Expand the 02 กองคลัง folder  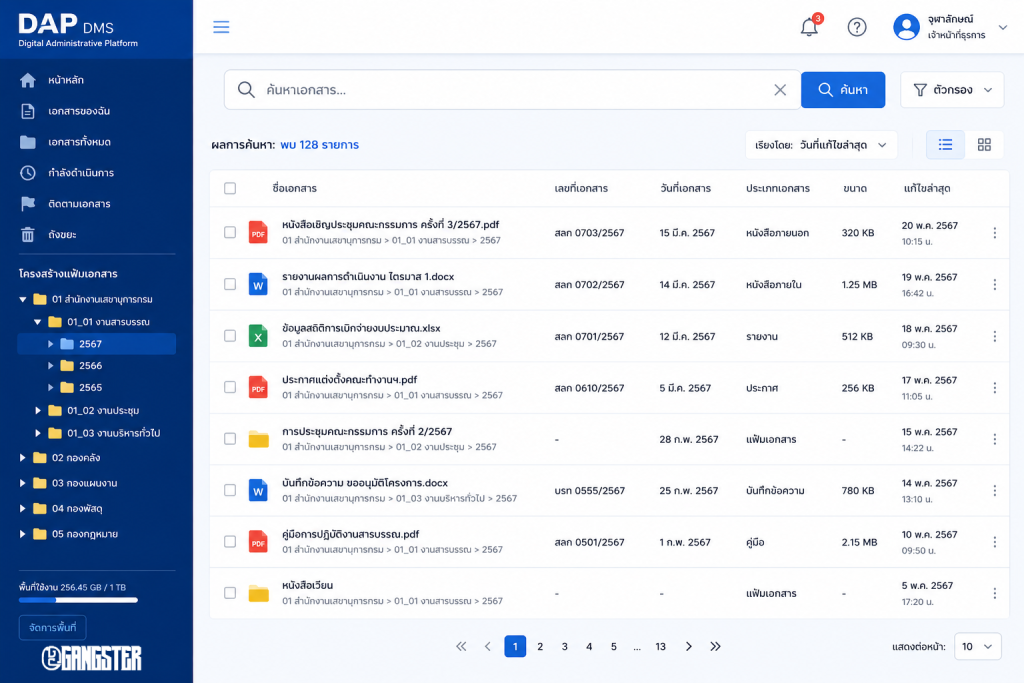click(x=23, y=458)
